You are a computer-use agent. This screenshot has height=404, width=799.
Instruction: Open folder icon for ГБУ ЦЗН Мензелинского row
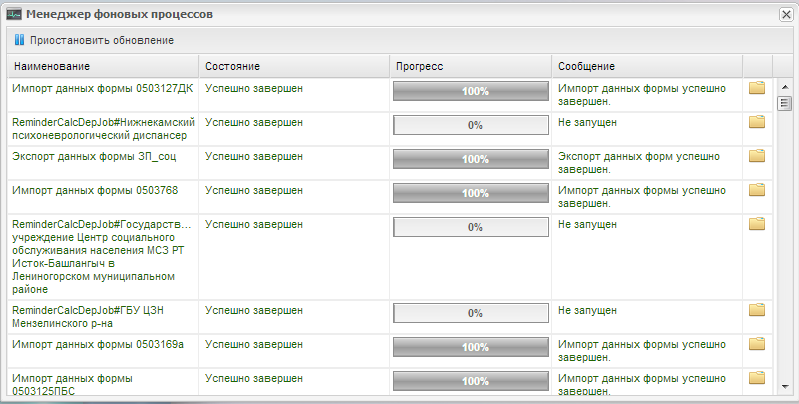pyautogui.click(x=757, y=310)
